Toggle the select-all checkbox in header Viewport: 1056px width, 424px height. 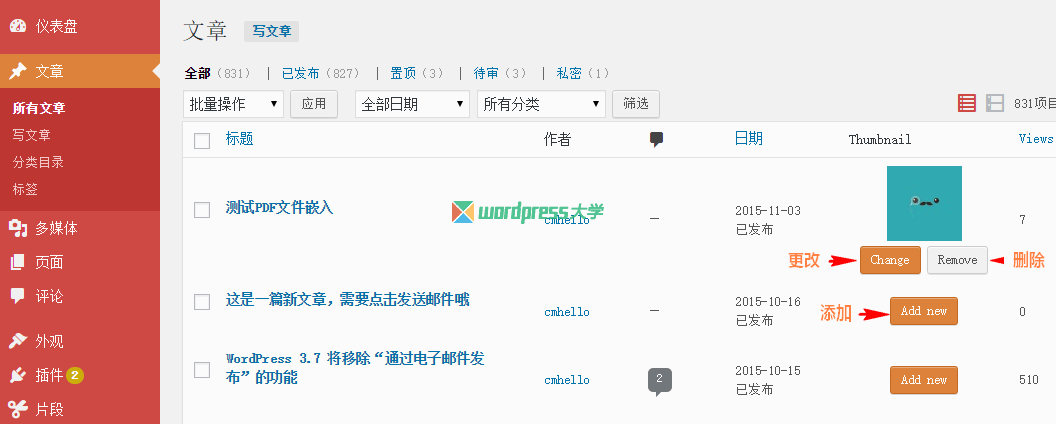[x=202, y=141]
